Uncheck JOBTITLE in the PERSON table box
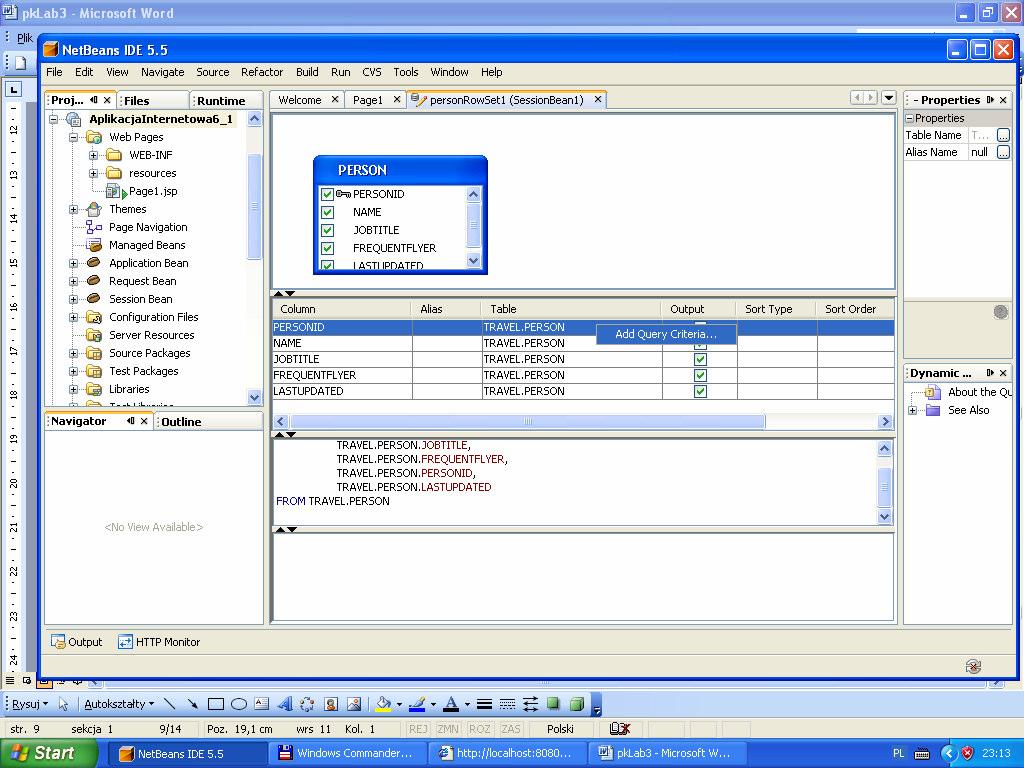Screen dimensions: 1024x768 tap(327, 230)
